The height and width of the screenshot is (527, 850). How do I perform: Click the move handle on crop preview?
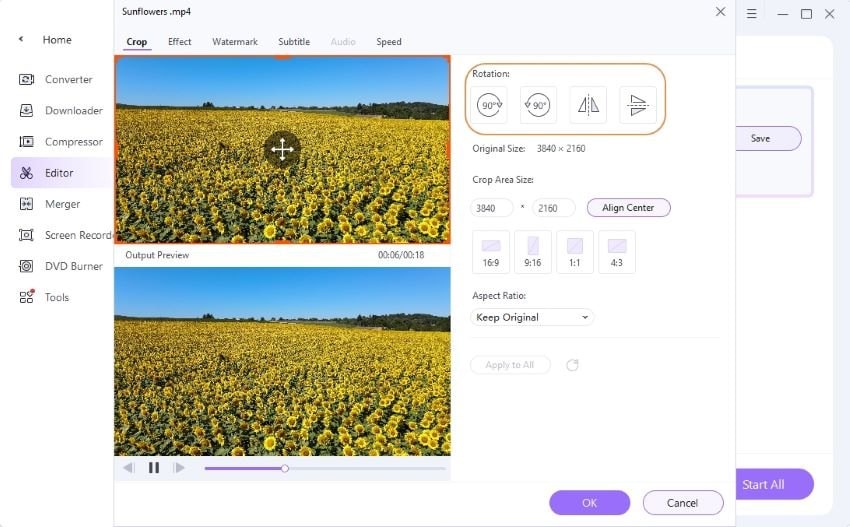coord(282,149)
